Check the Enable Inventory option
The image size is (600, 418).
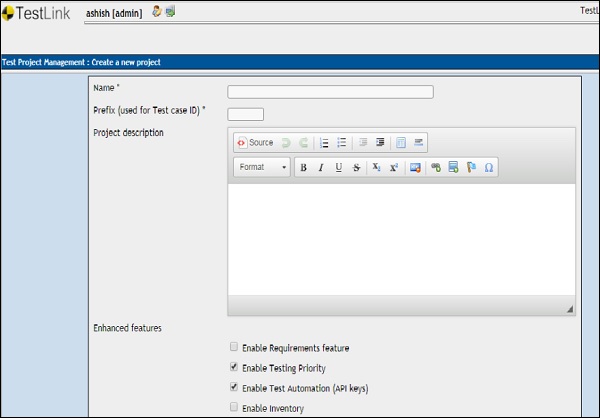pos(234,407)
